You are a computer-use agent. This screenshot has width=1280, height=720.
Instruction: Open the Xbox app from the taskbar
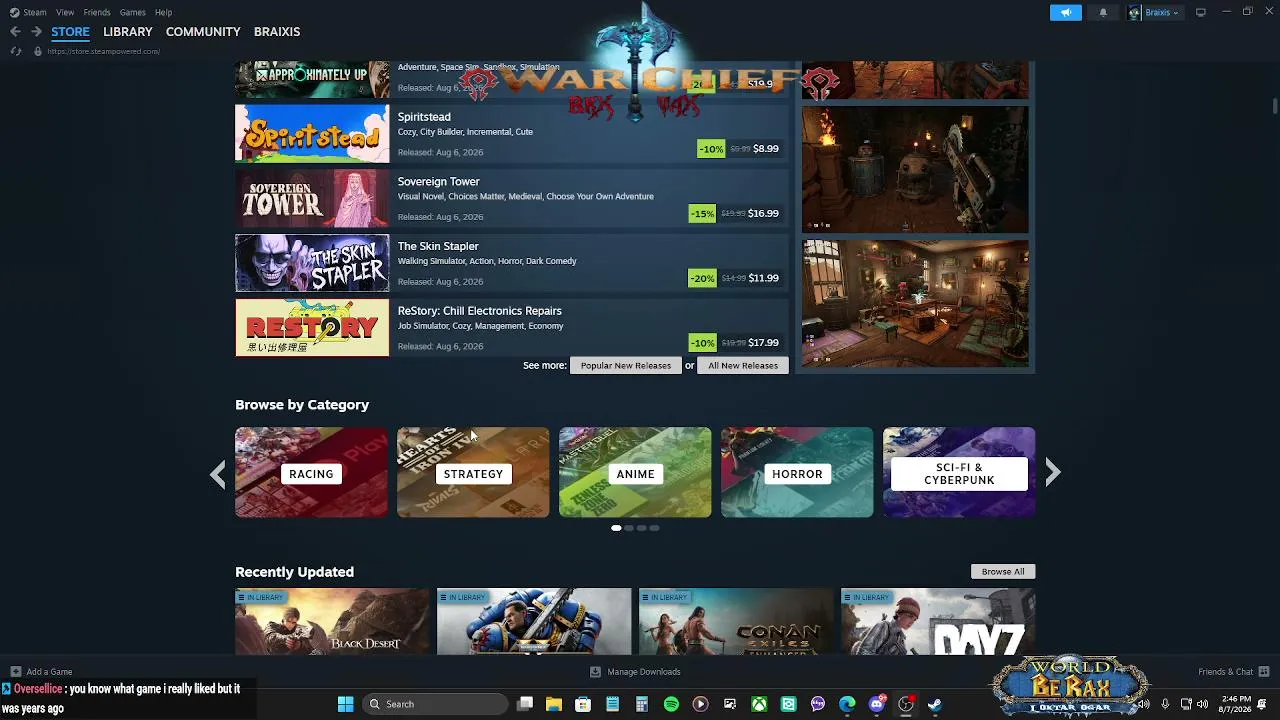759,704
